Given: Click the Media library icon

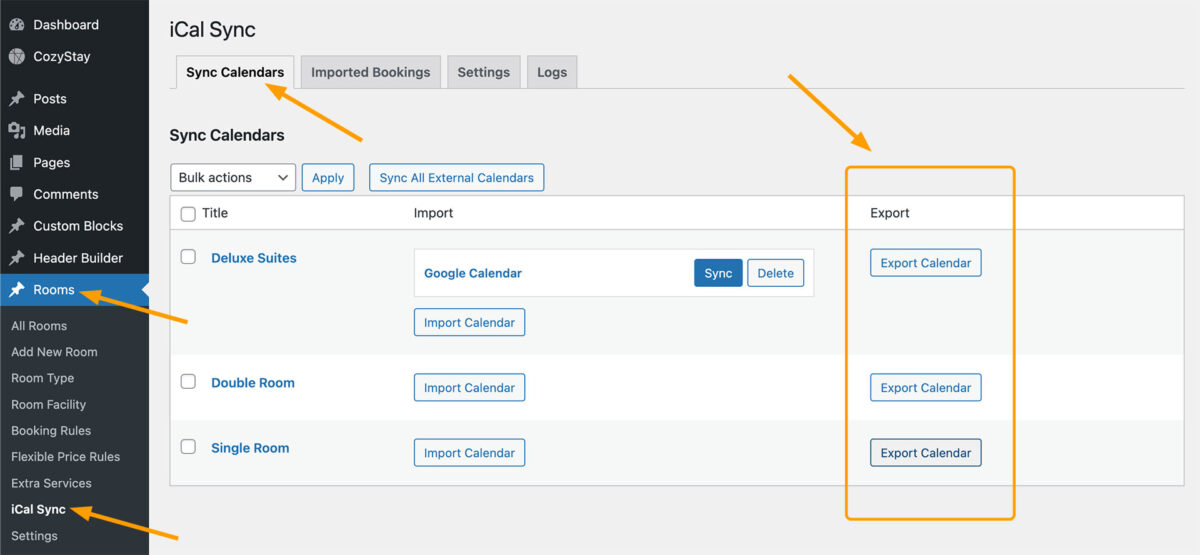Looking at the screenshot, I should [16, 130].
